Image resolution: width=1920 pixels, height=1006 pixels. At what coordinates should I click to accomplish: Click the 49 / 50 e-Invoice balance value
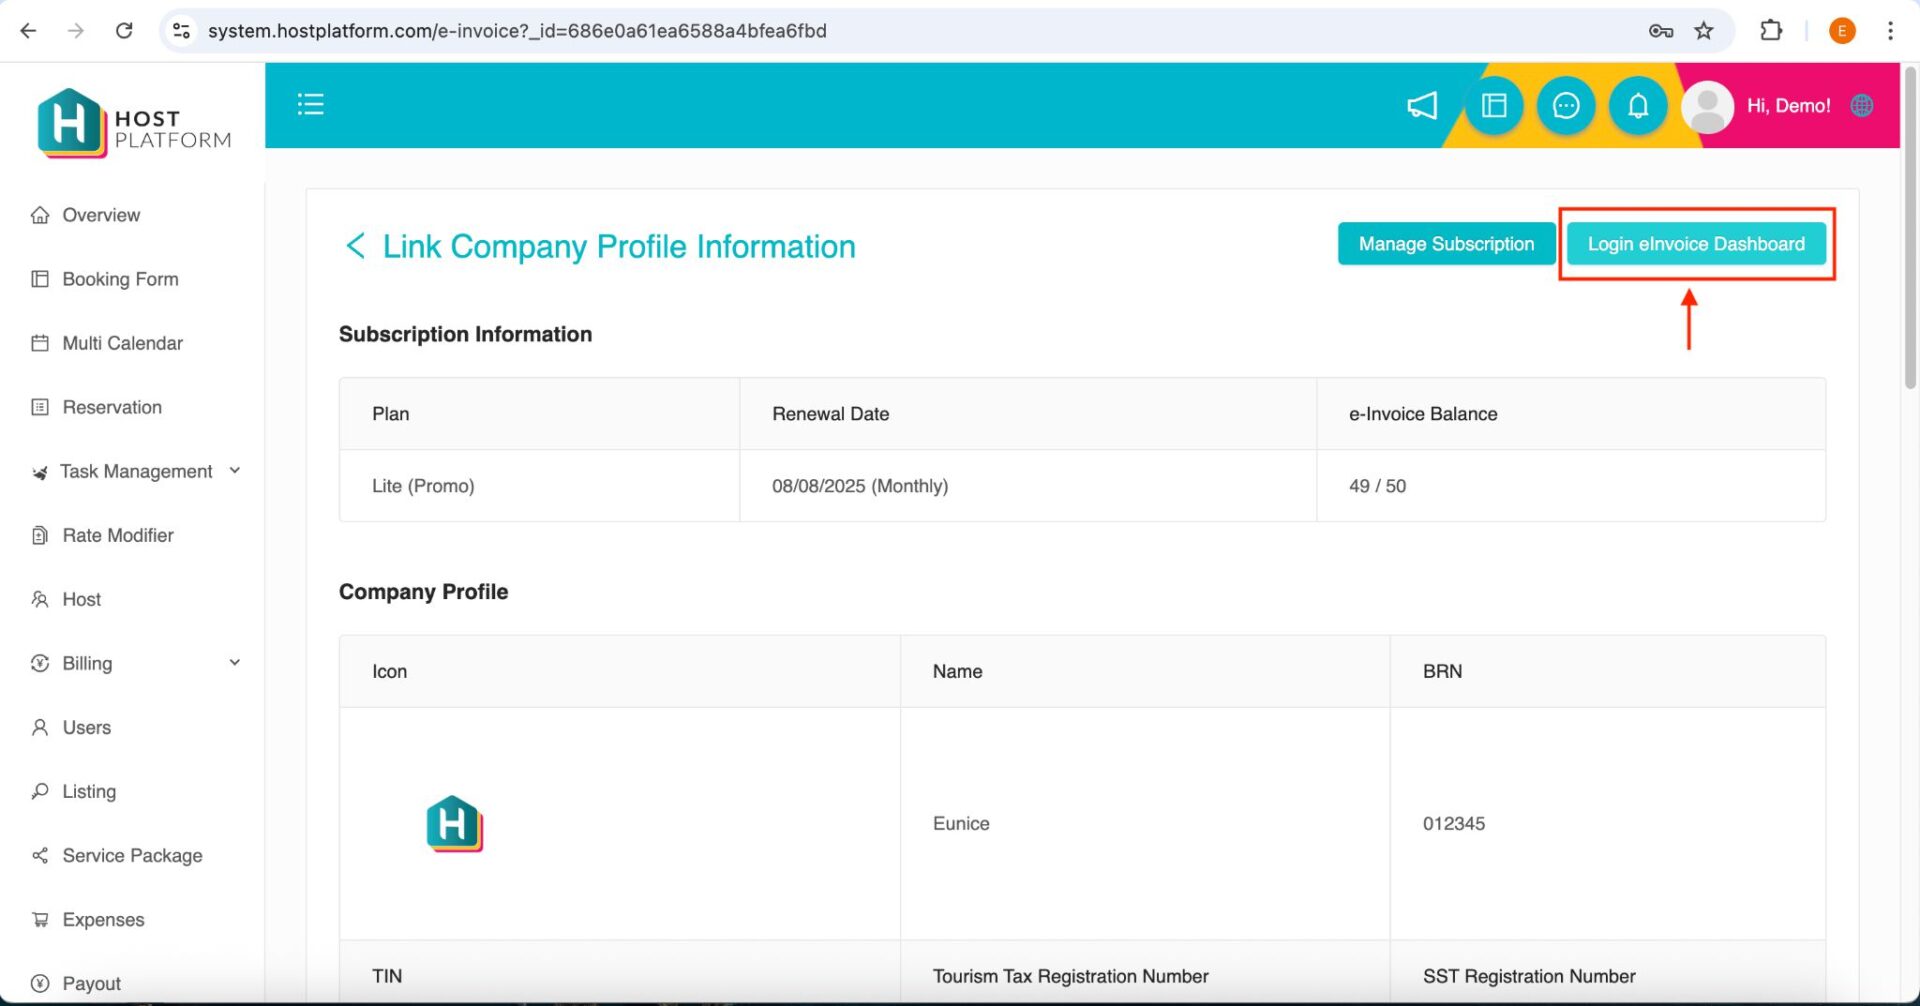tap(1377, 486)
